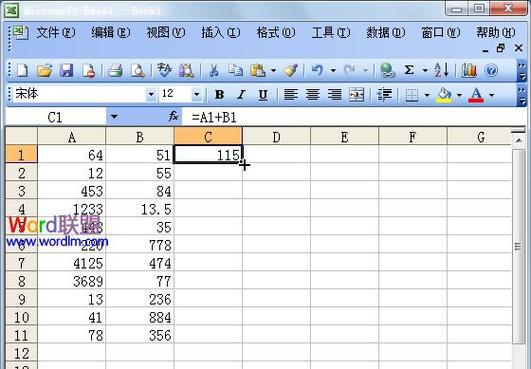Click the fx Insert Function icon
This screenshot has width=531, height=369.
pyautogui.click(x=173, y=116)
